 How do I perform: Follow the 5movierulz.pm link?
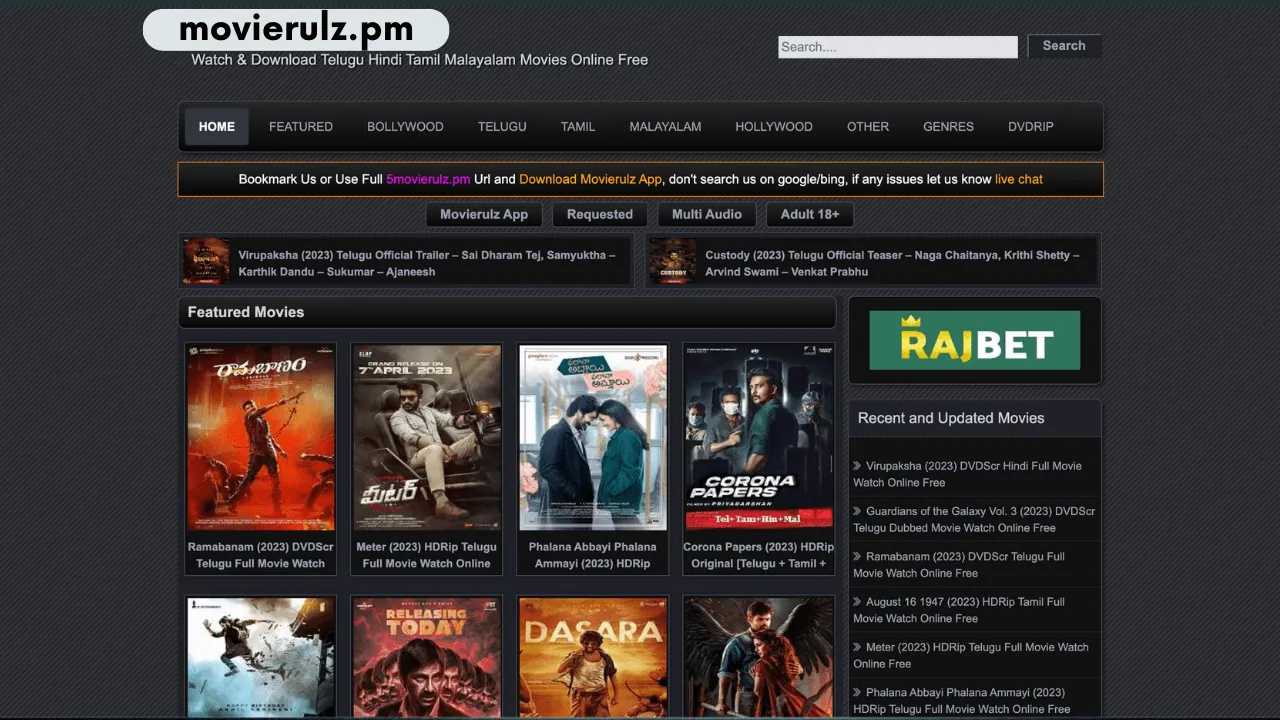[x=428, y=179]
